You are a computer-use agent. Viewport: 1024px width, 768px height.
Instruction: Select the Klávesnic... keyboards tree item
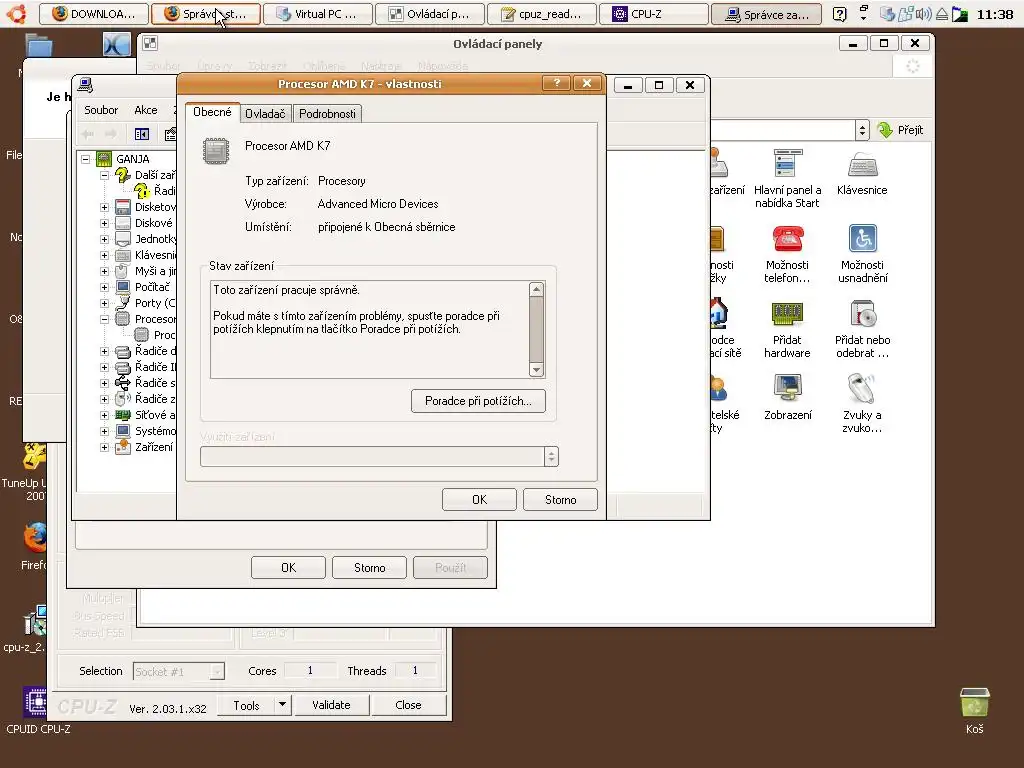coord(145,255)
